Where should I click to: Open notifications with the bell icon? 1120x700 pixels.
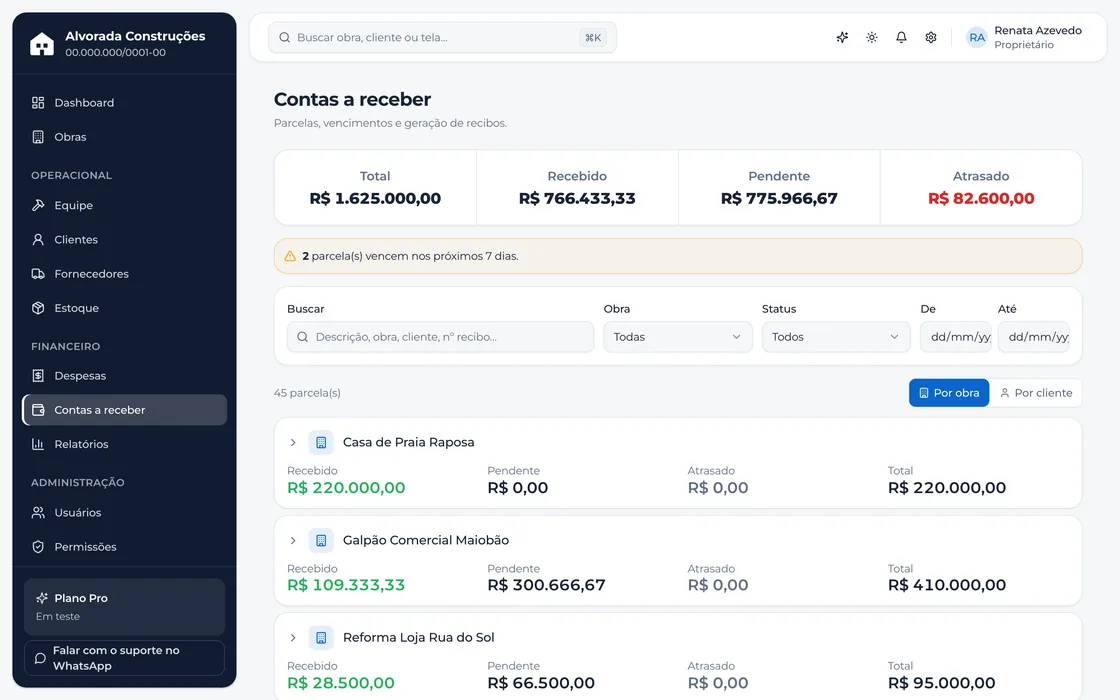(x=901, y=37)
